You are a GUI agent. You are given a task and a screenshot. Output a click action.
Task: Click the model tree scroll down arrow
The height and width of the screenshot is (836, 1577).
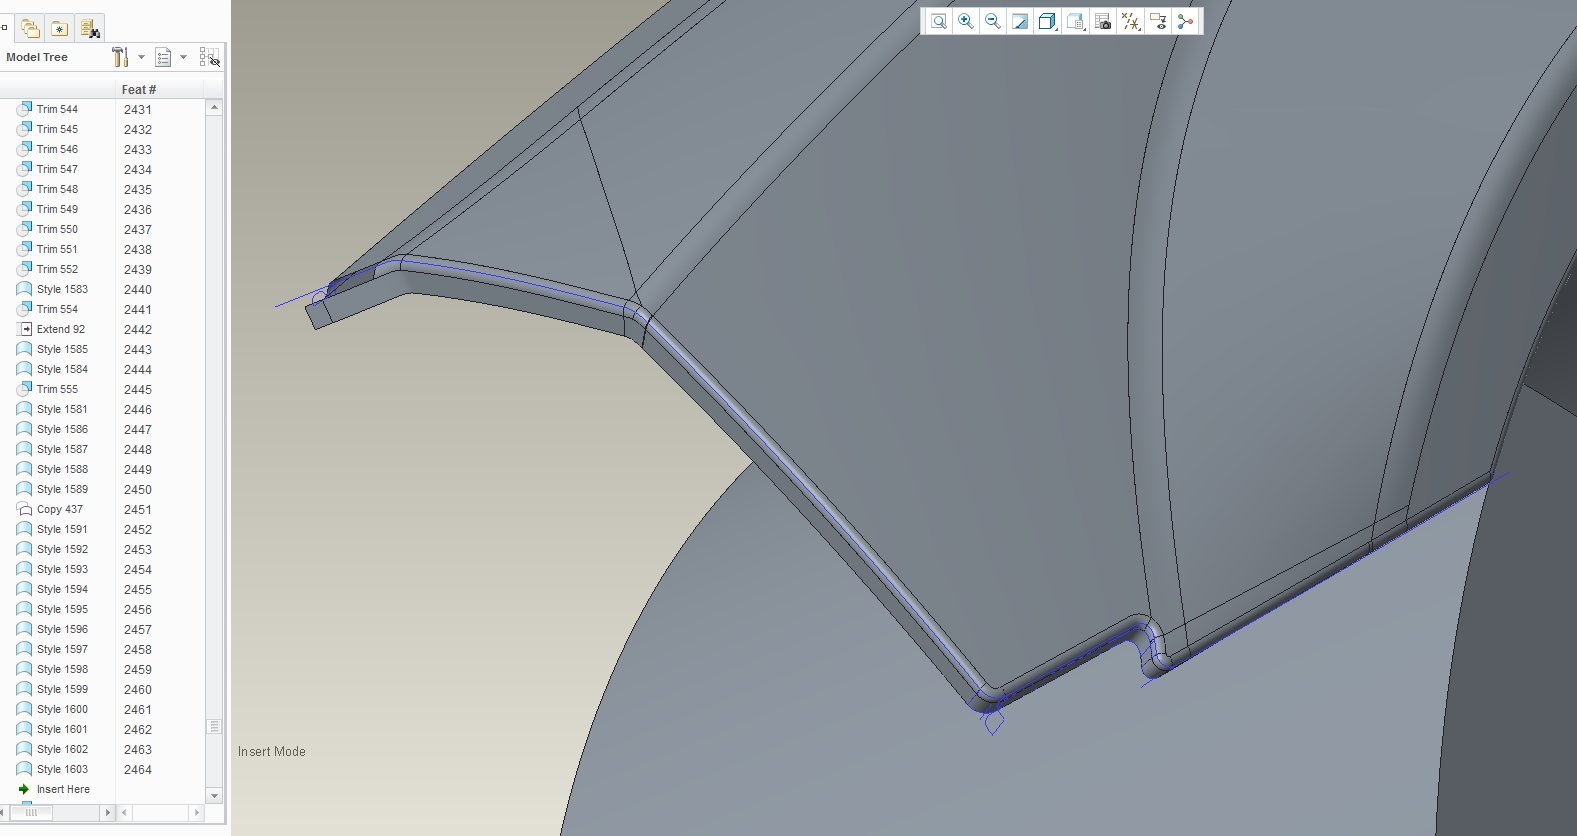(x=214, y=795)
